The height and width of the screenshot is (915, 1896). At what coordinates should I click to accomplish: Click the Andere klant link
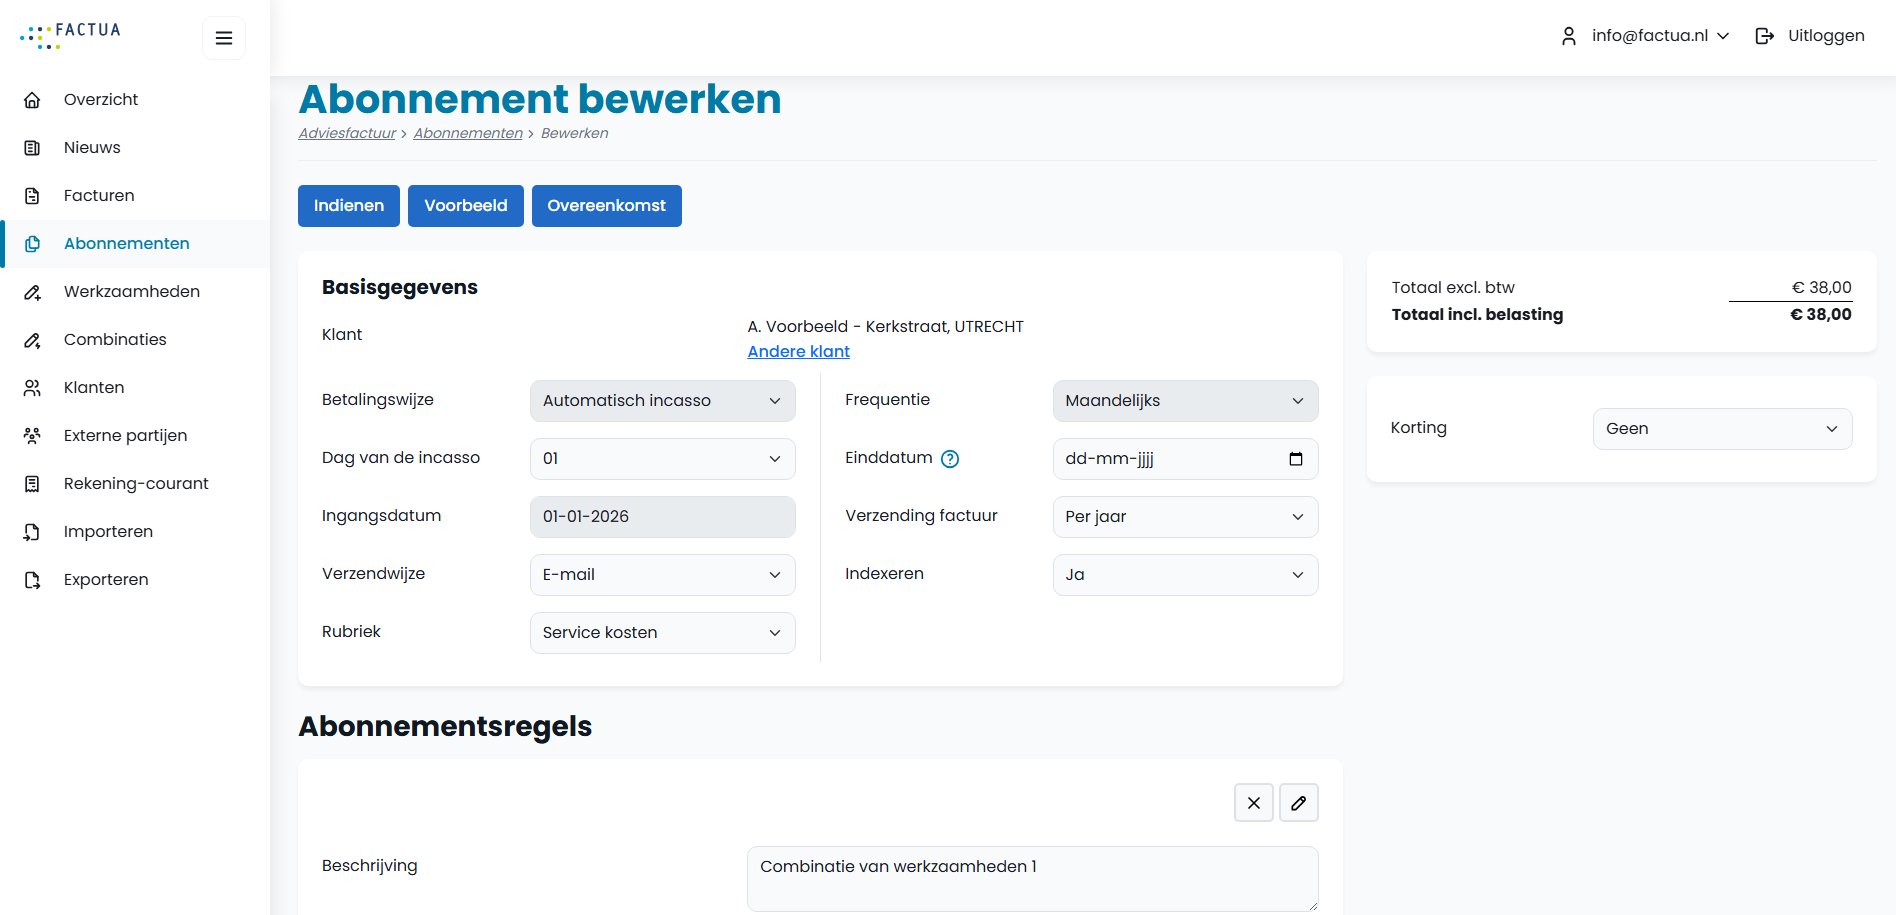pos(799,352)
